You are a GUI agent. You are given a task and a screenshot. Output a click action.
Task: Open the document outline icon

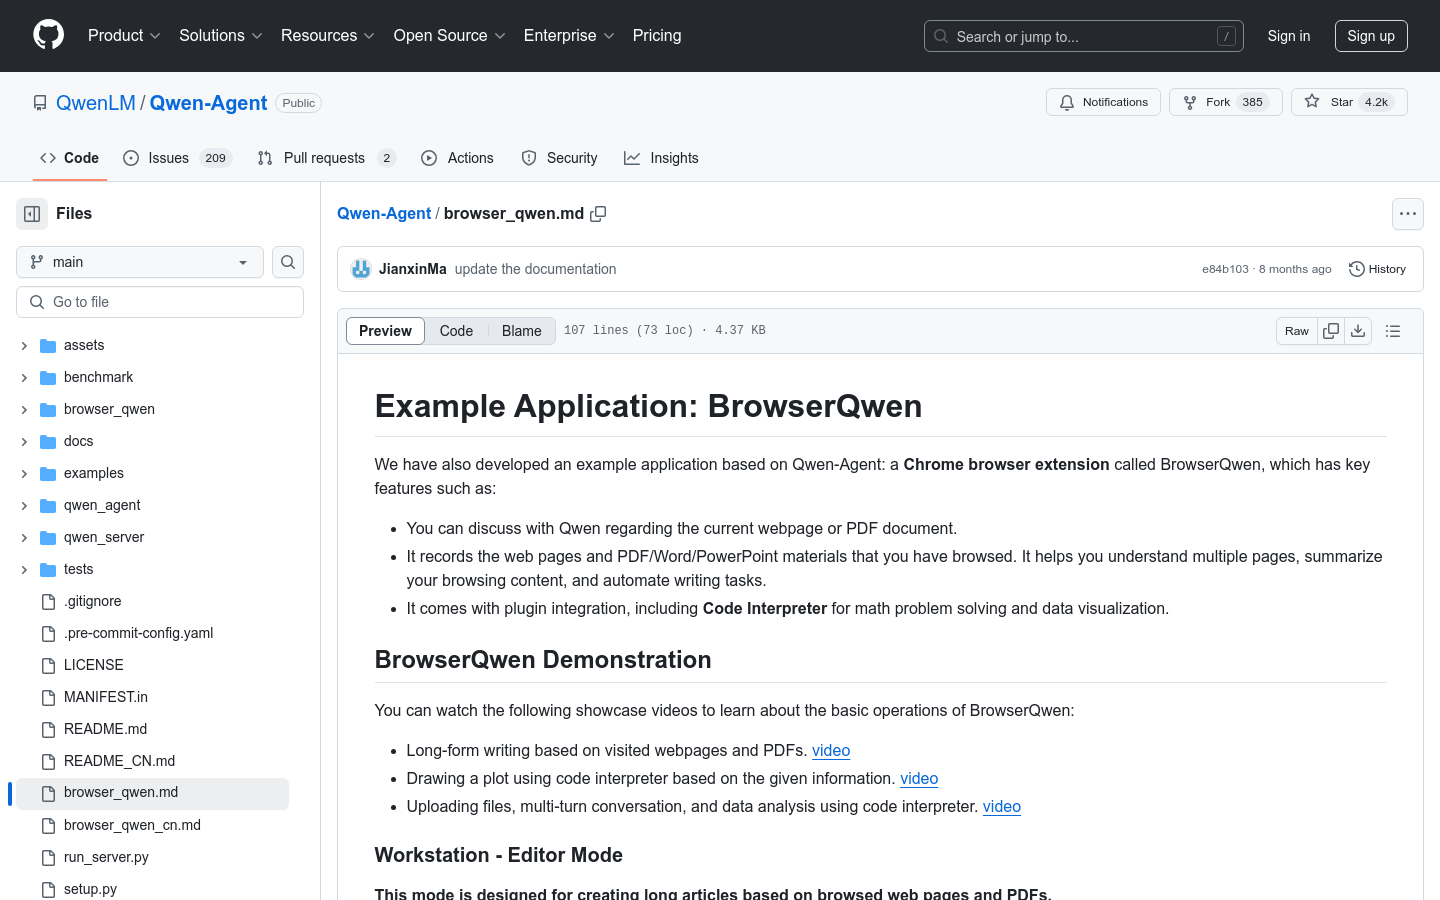click(1393, 331)
